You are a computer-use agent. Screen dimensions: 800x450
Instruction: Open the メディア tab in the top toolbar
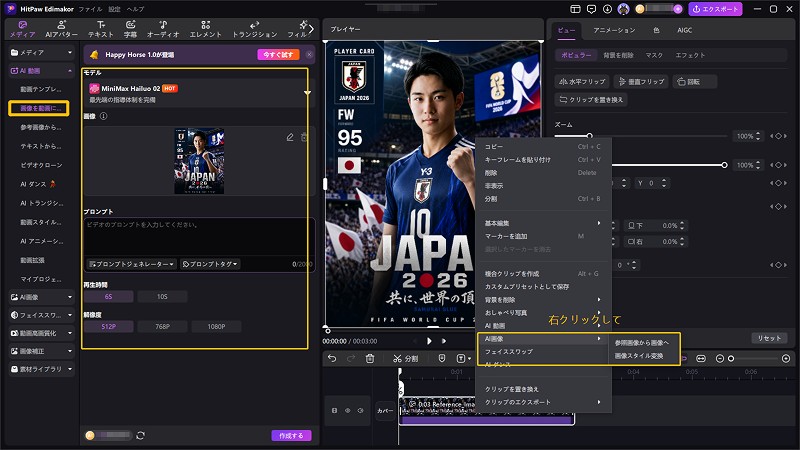point(22,29)
